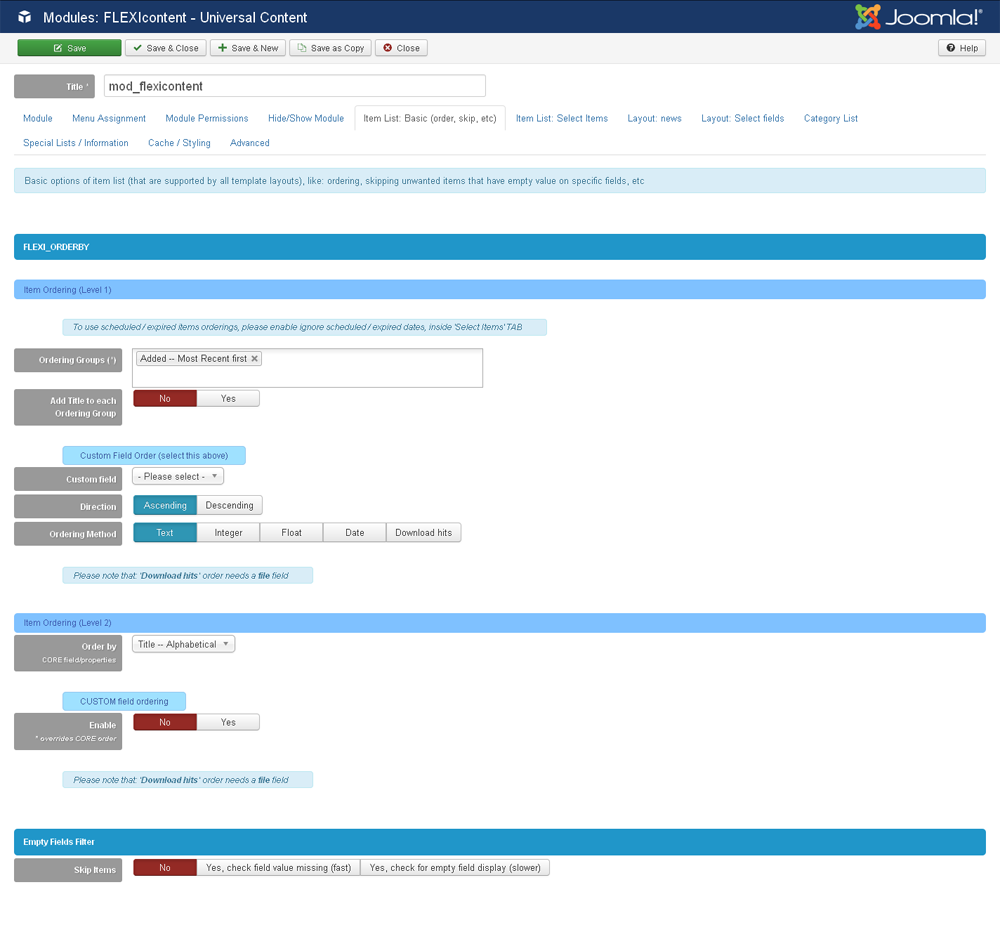Choose Text ordering method
The width and height of the screenshot is (1000, 932).
coord(165,533)
